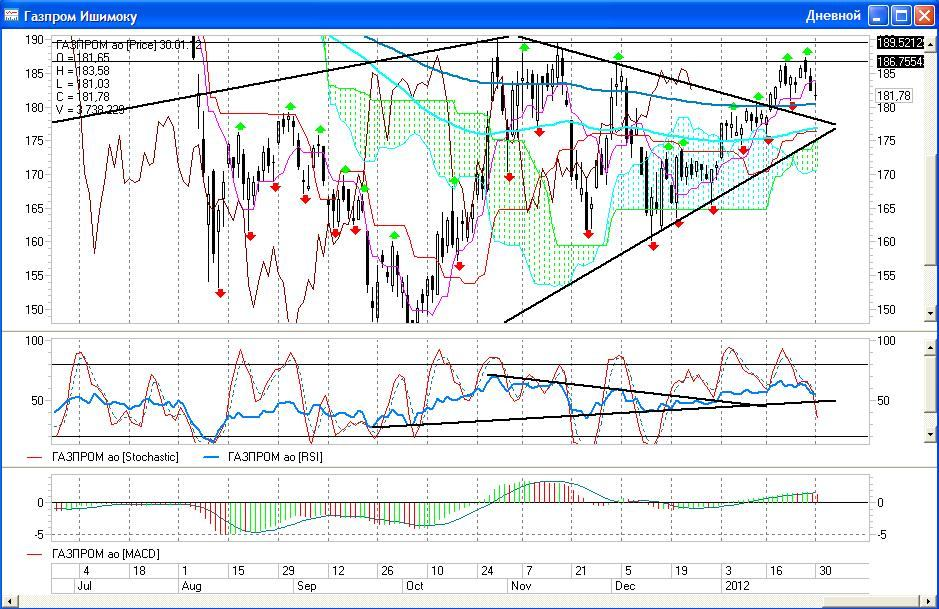939x609 pixels.
Task: Click the Sep month label on time axis
Action: pyautogui.click(x=307, y=586)
